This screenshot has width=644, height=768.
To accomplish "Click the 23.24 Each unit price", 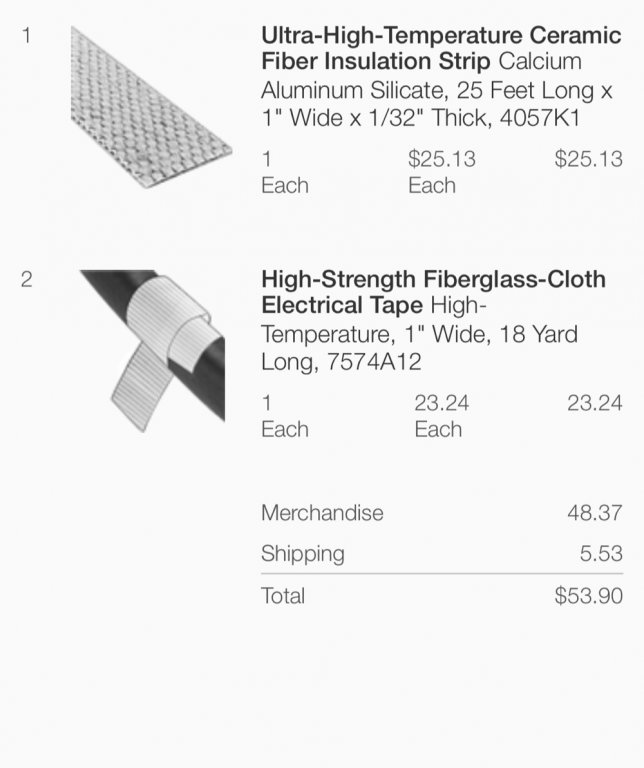I will tap(441, 416).
